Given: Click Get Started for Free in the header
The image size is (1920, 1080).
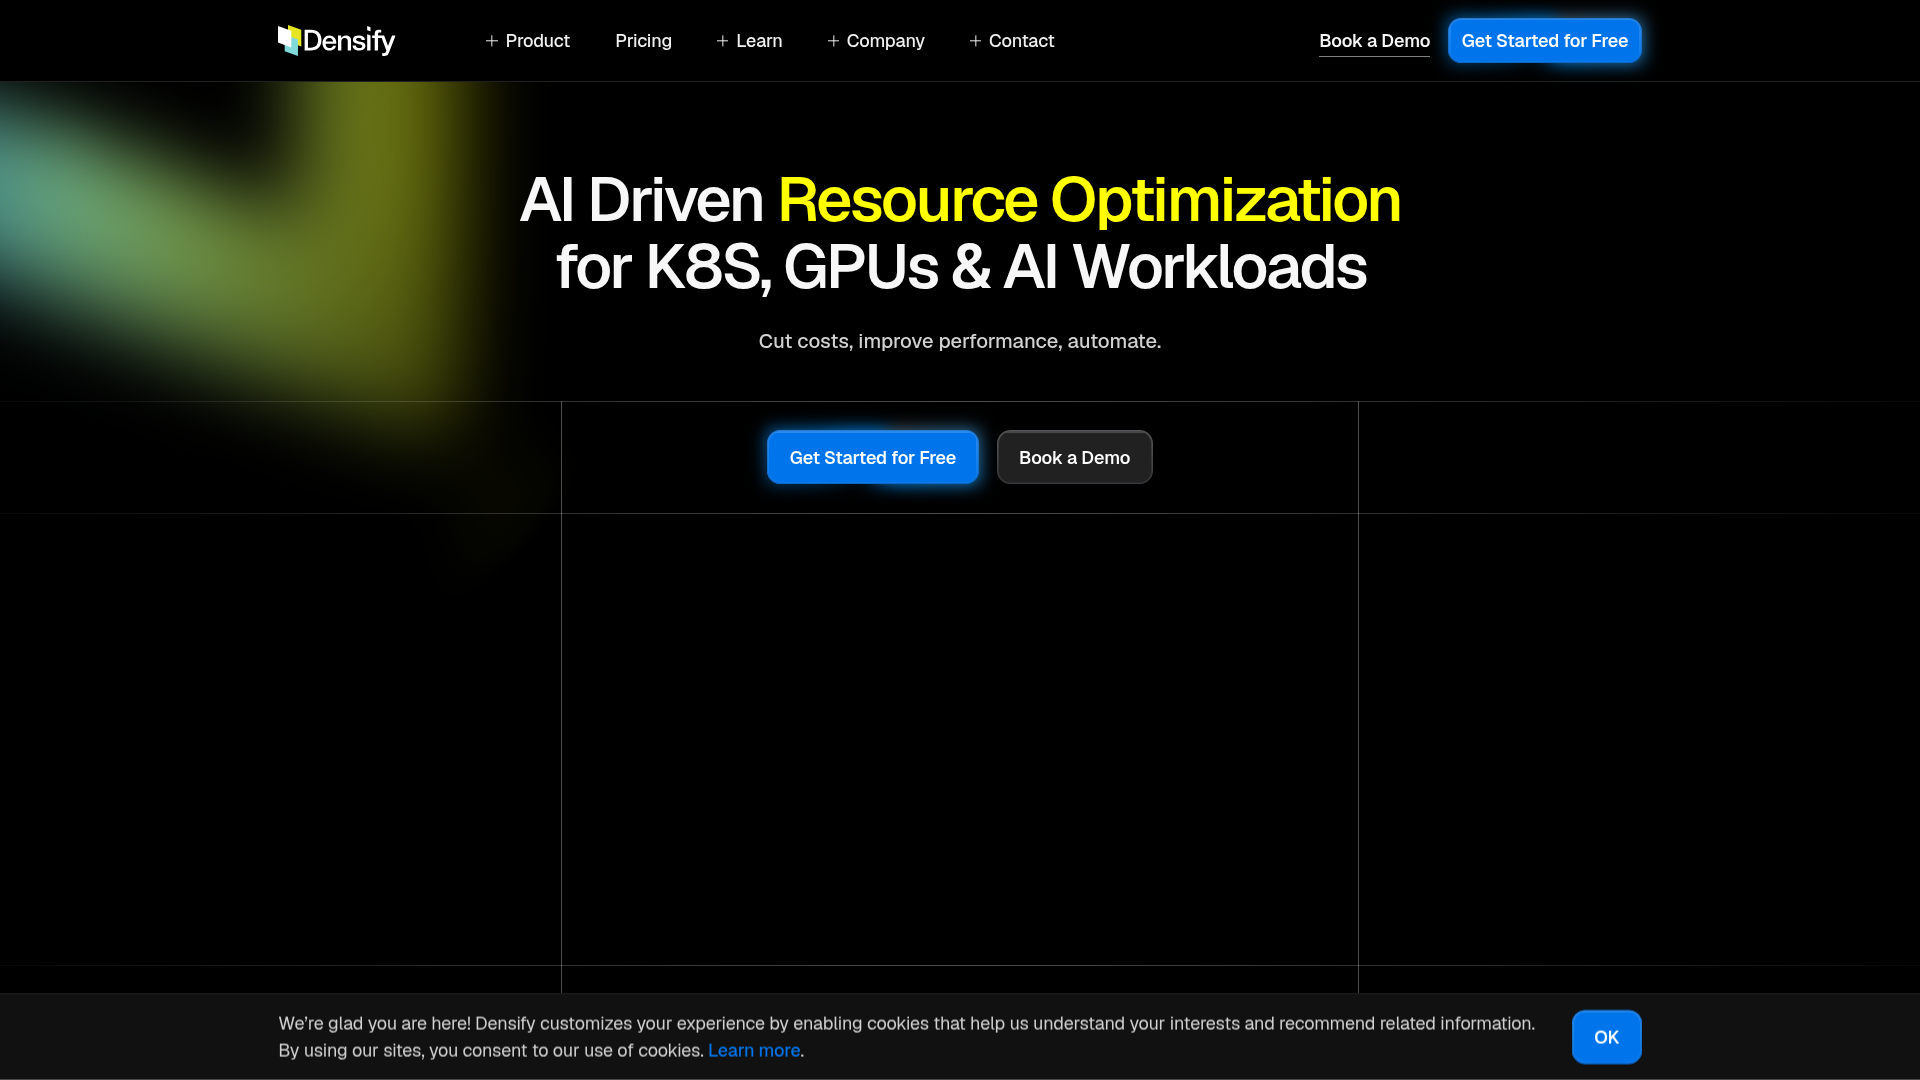Looking at the screenshot, I should coord(1544,40).
